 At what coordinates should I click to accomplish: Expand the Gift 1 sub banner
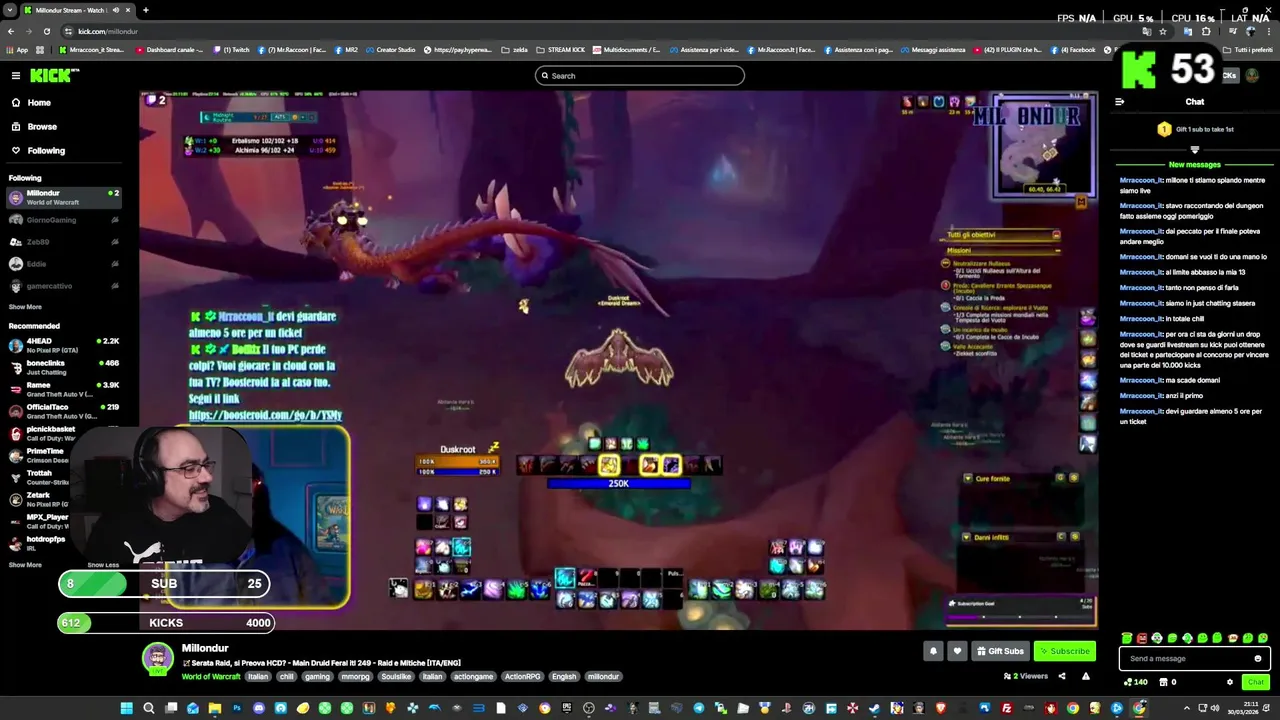(1195, 150)
